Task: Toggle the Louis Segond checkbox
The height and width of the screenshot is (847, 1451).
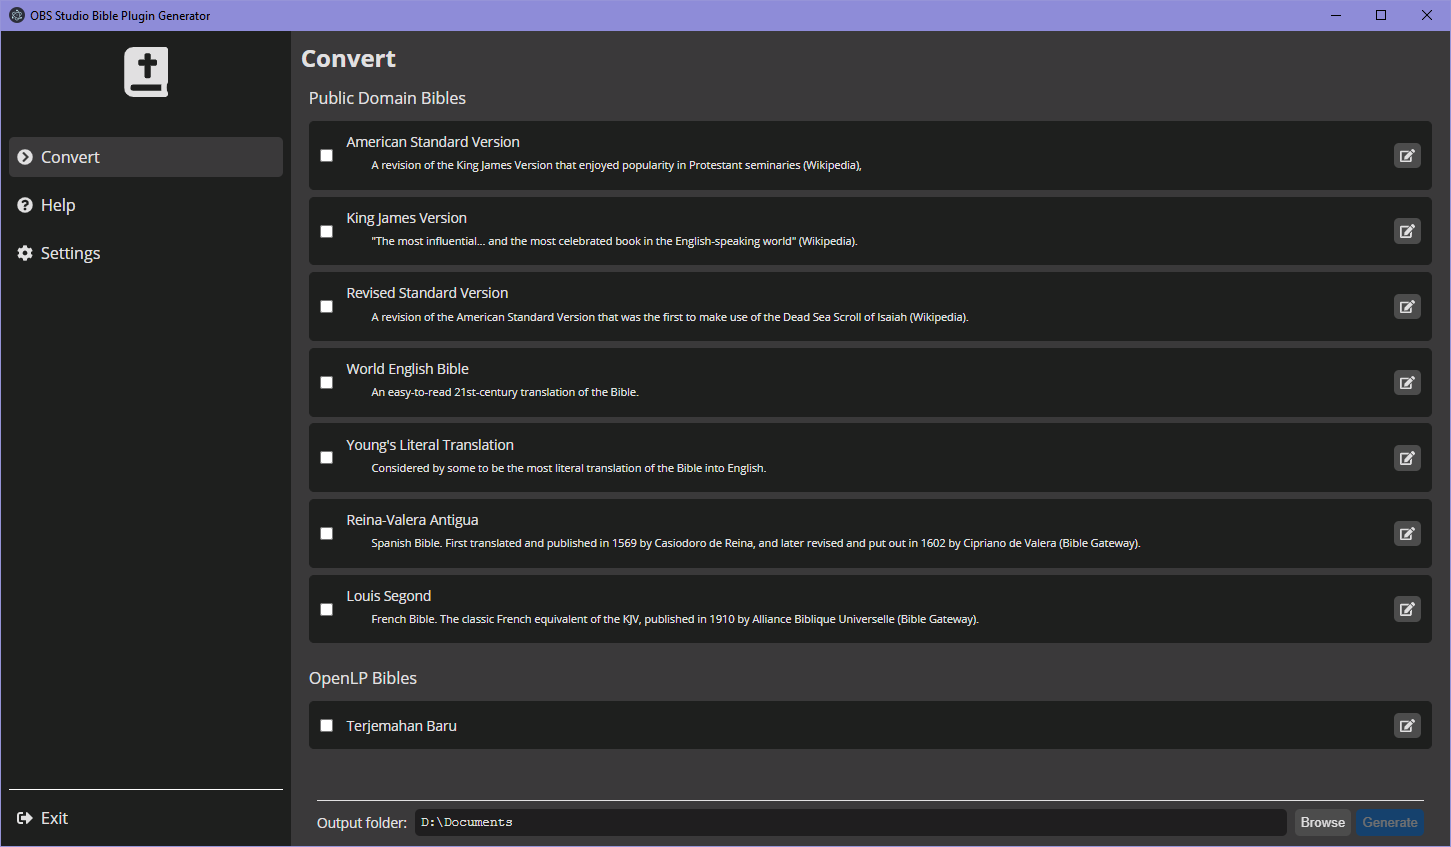Action: coord(326,608)
